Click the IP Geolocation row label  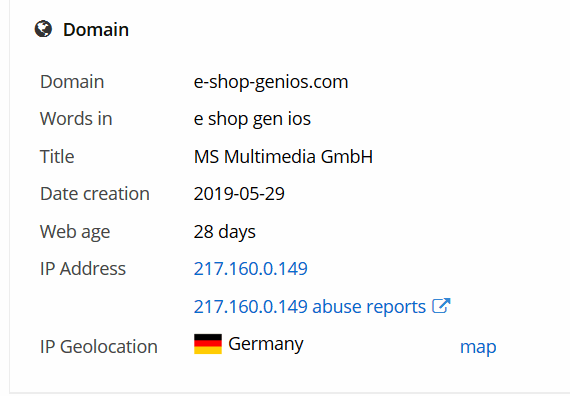click(x=99, y=347)
